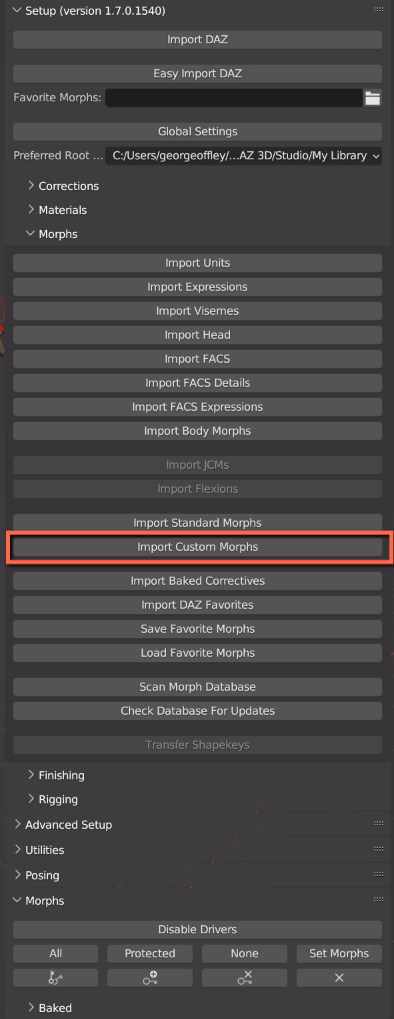Screen dimensions: 394x1019
Task: Click the Import Custom Morphs button
Action: point(198,547)
